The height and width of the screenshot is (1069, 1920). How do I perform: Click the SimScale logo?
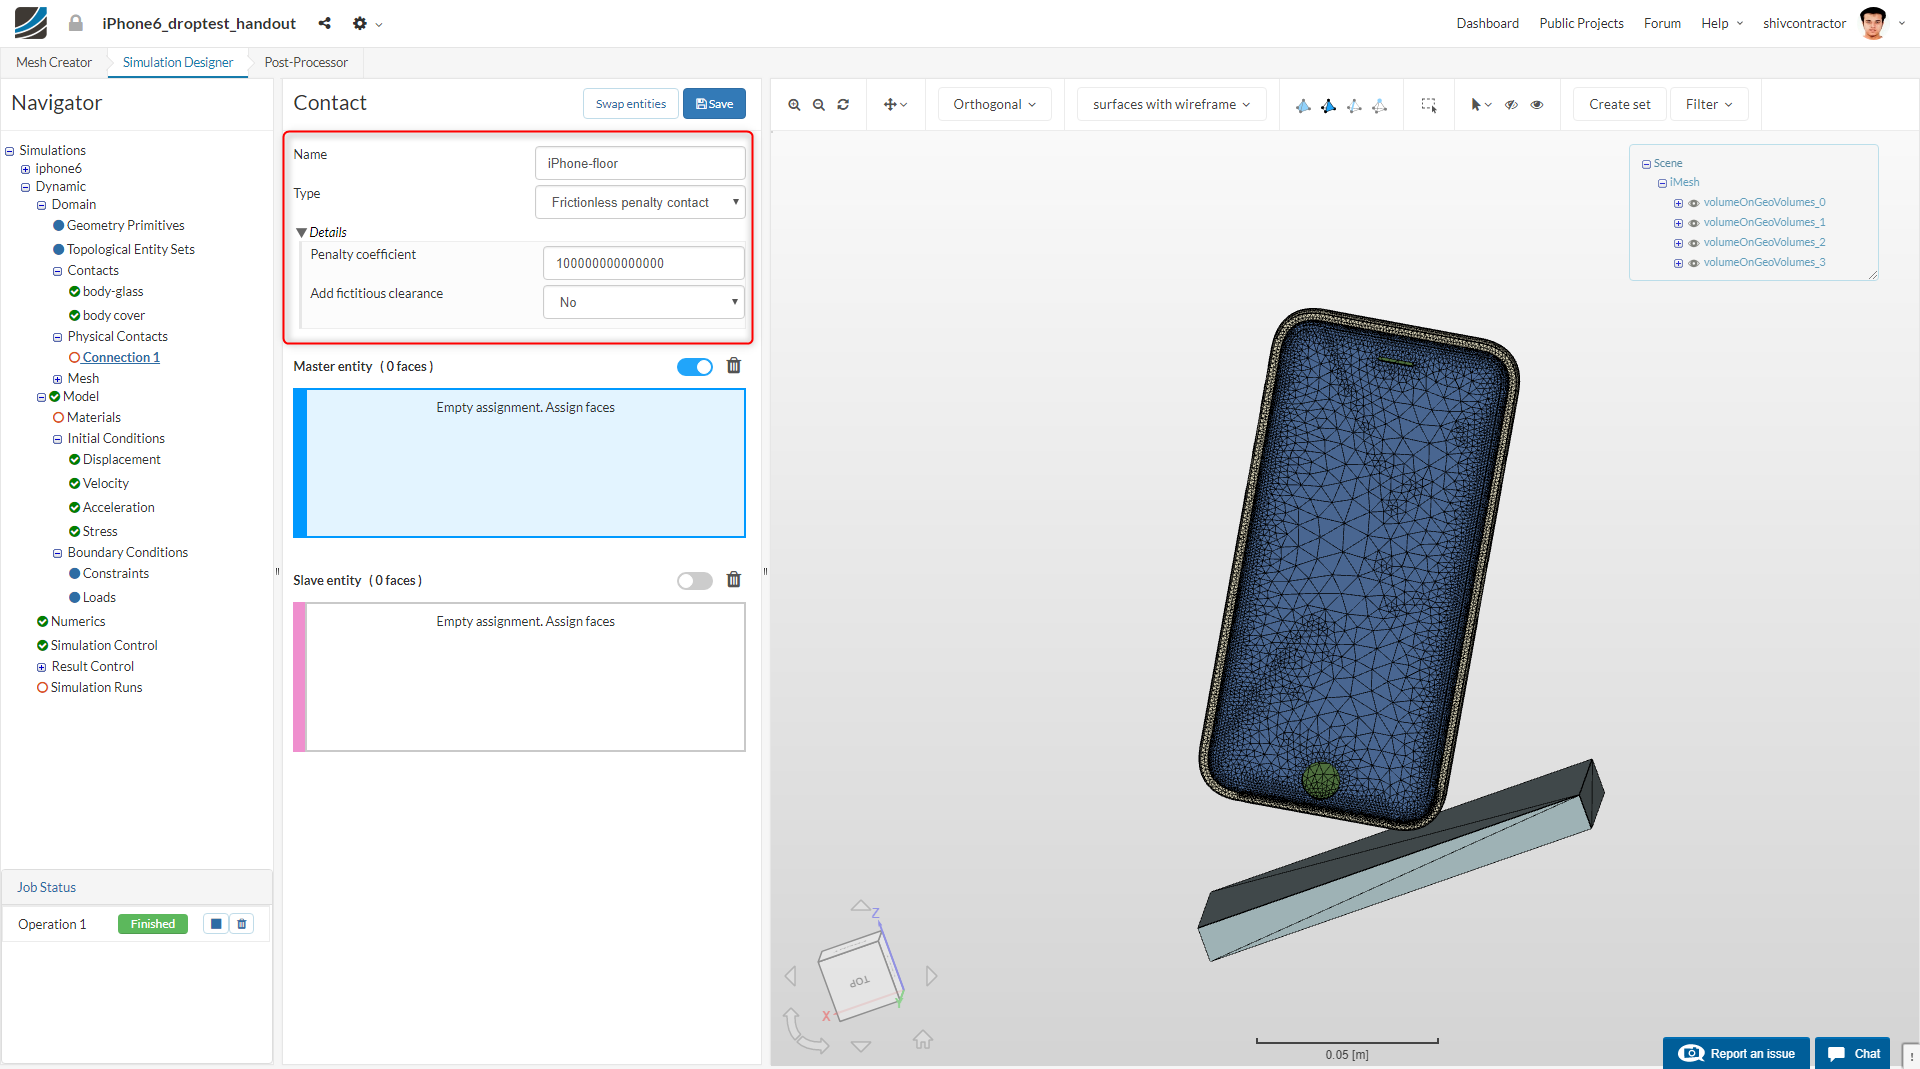point(31,23)
